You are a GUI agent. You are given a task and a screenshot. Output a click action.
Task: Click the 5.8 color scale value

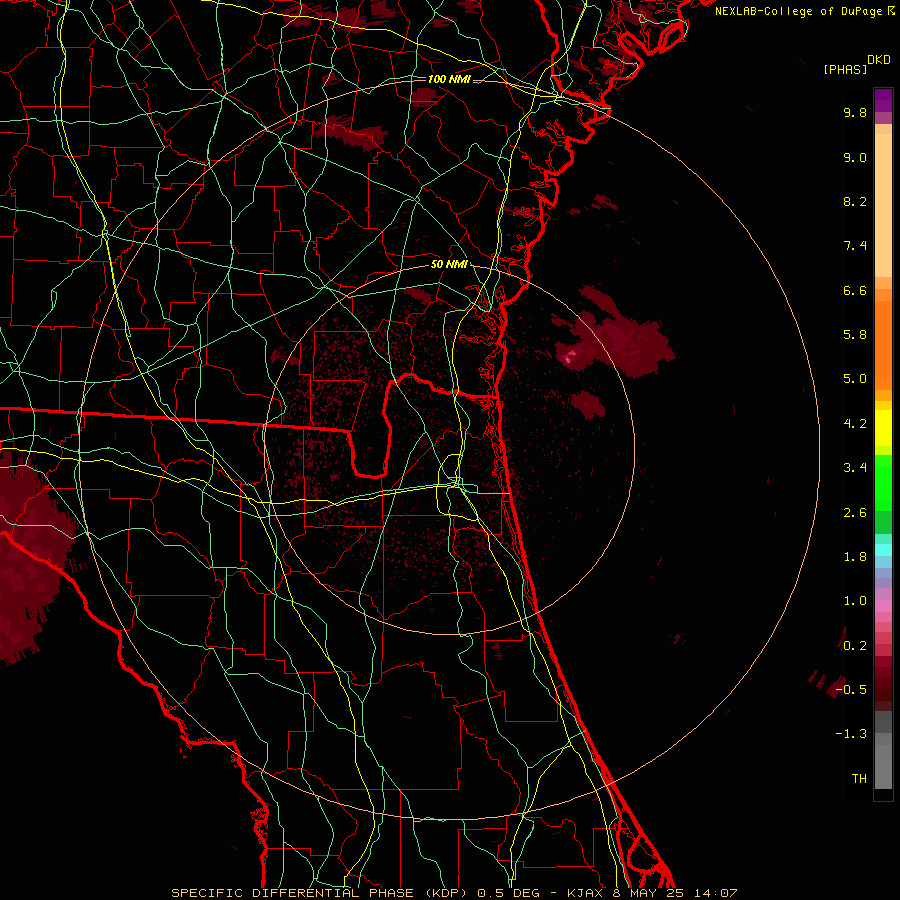point(855,335)
